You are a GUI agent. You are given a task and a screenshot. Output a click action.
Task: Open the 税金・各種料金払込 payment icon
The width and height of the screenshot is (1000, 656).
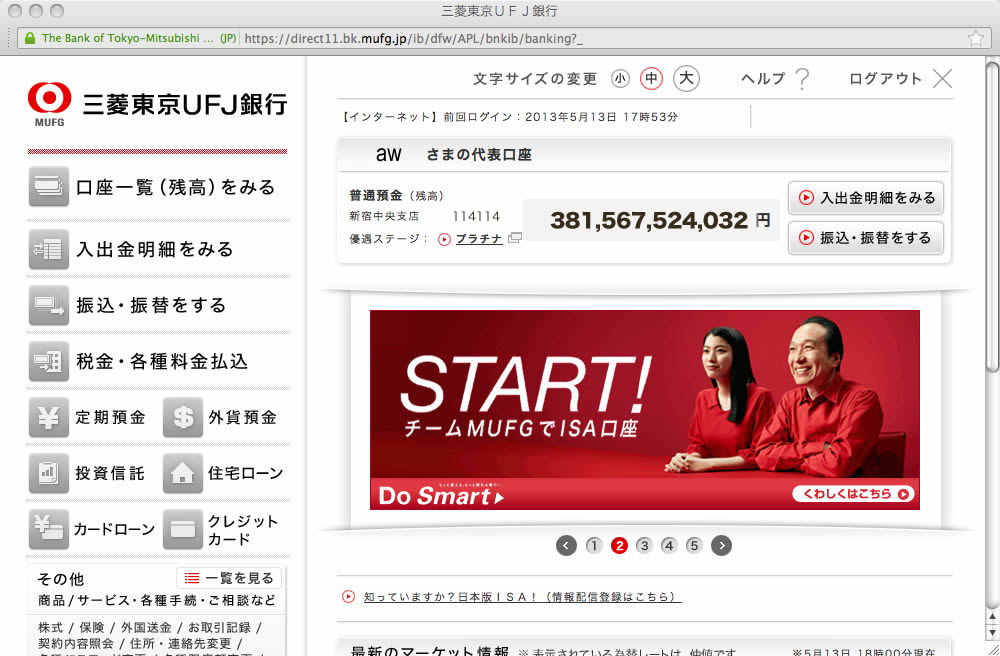point(48,361)
